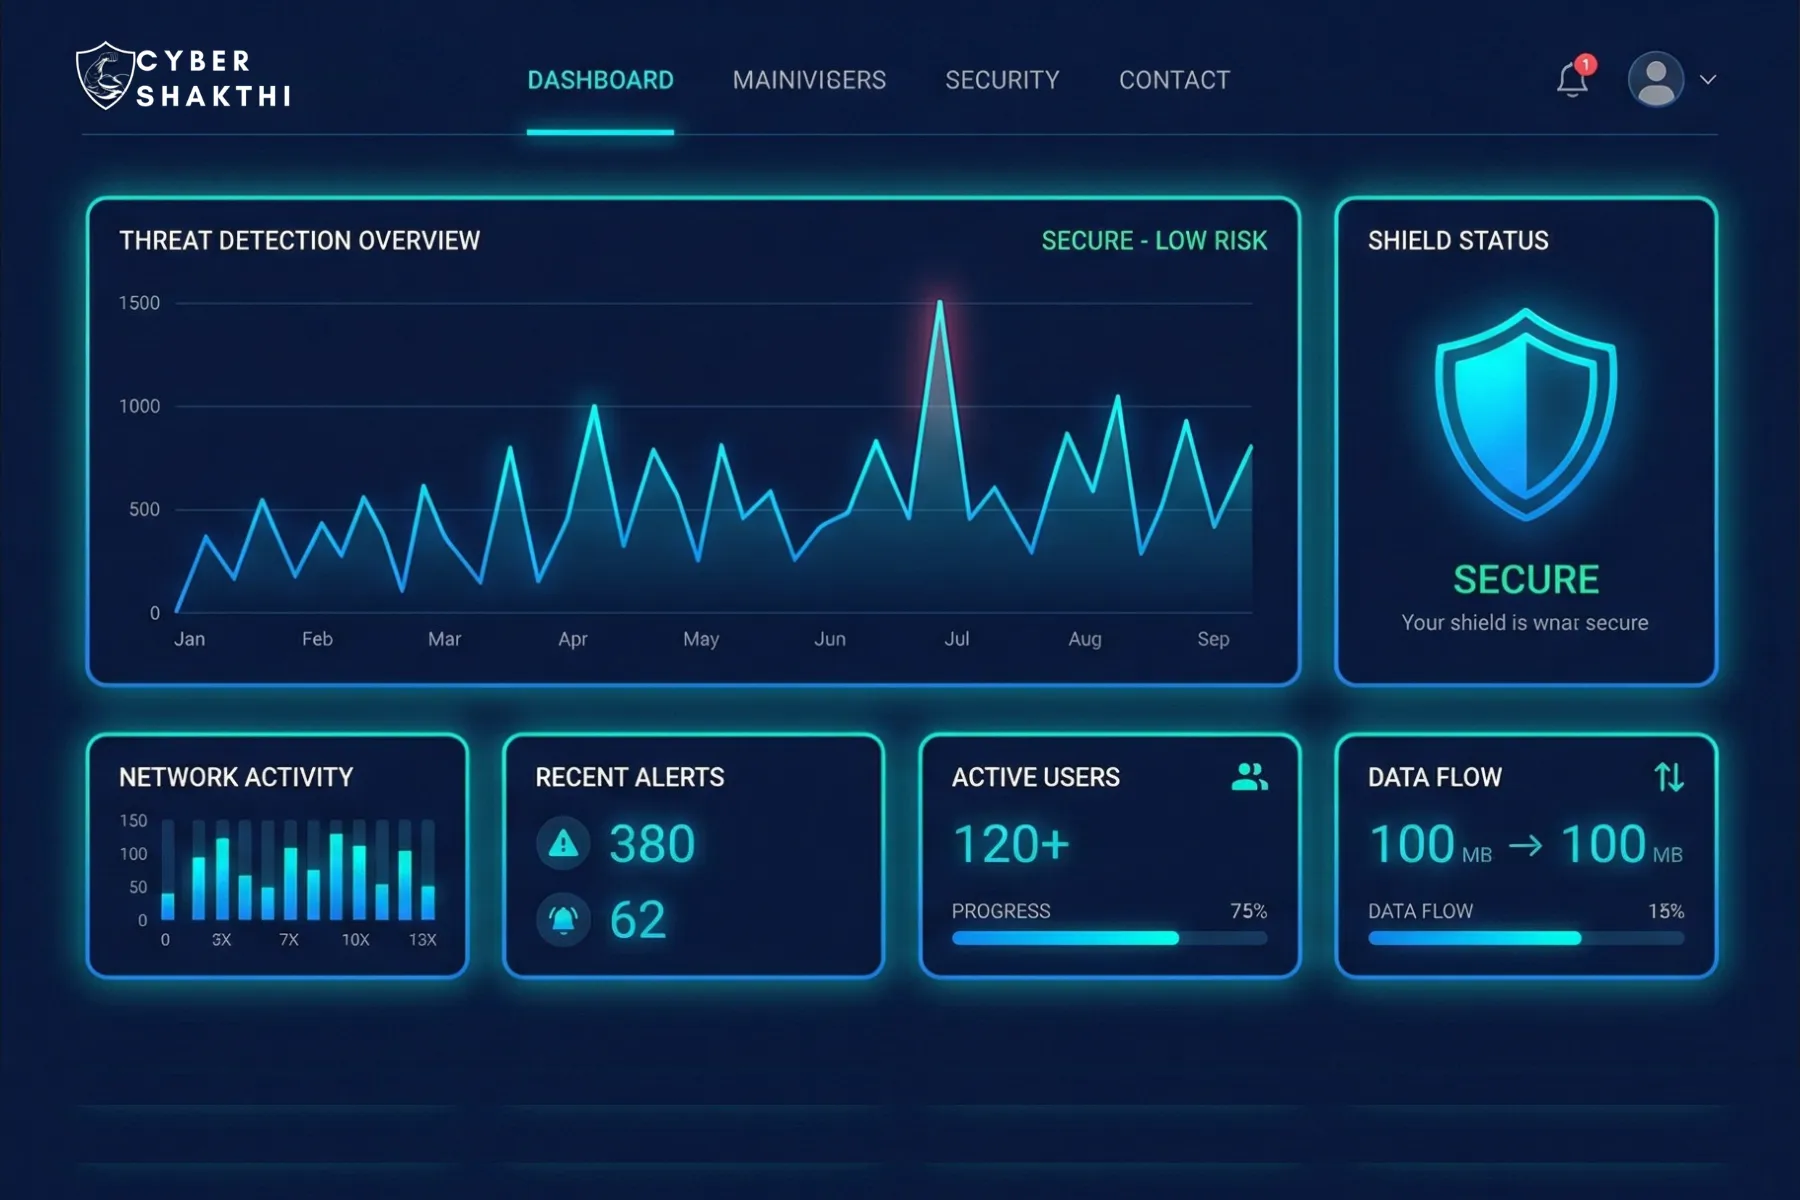This screenshot has width=1800, height=1200.
Task: Click the Data Flow progress bar
Action: (1525, 938)
